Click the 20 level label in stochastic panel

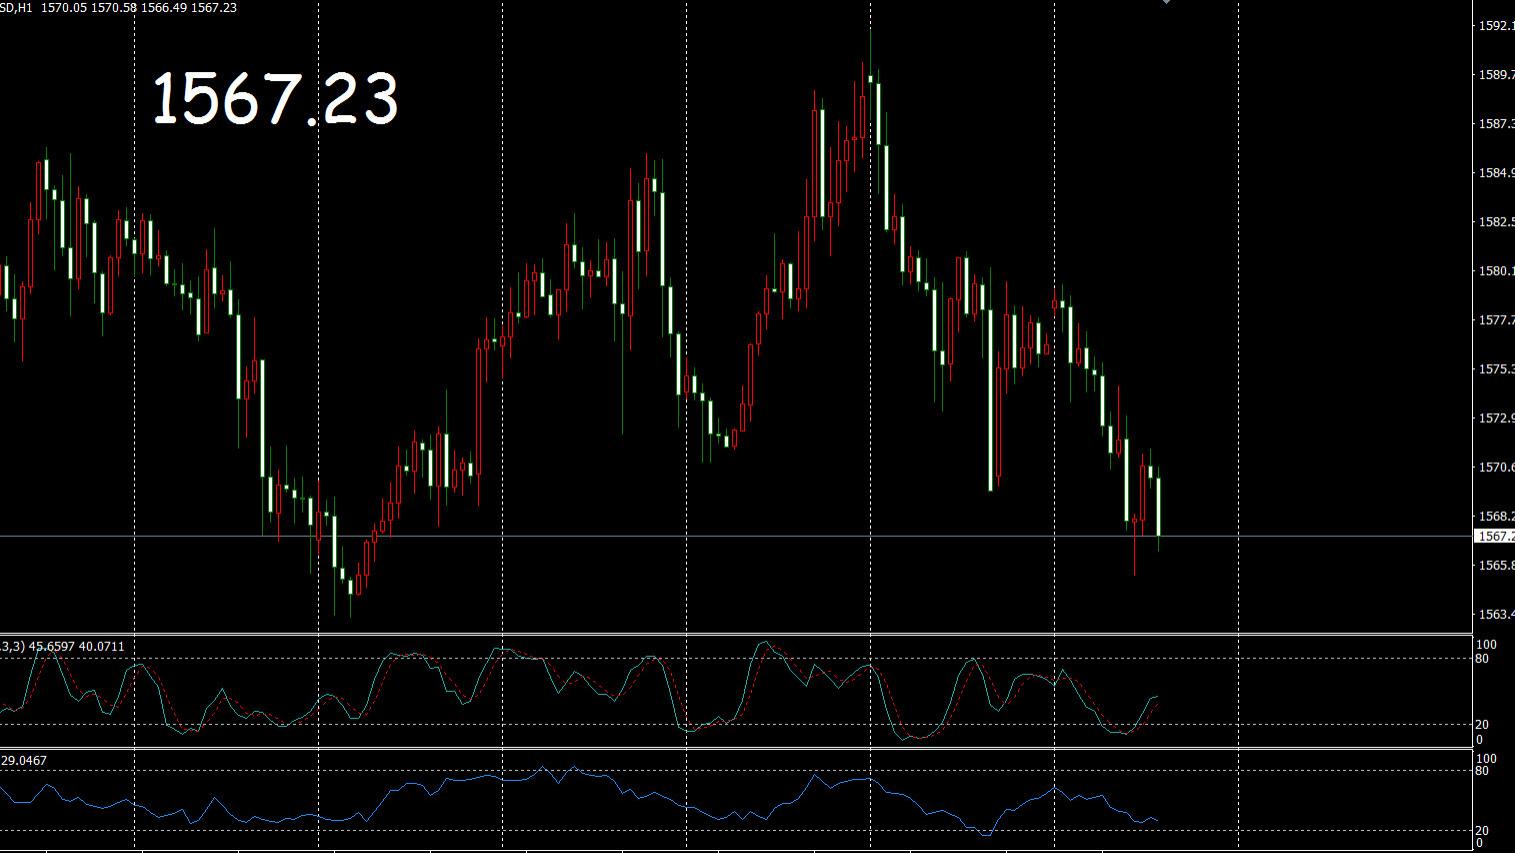[x=1482, y=725]
